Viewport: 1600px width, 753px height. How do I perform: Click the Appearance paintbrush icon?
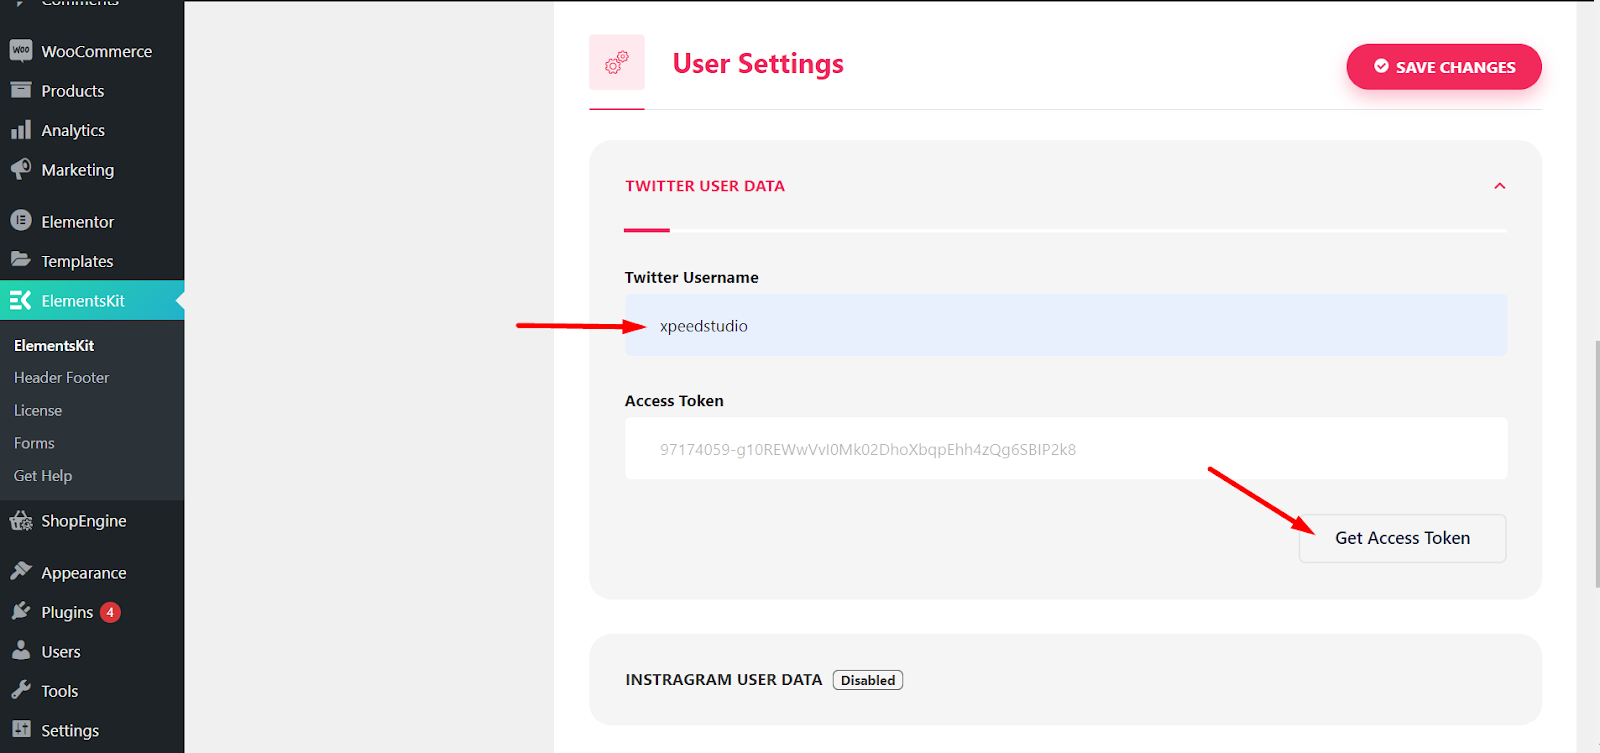pyautogui.click(x=21, y=571)
